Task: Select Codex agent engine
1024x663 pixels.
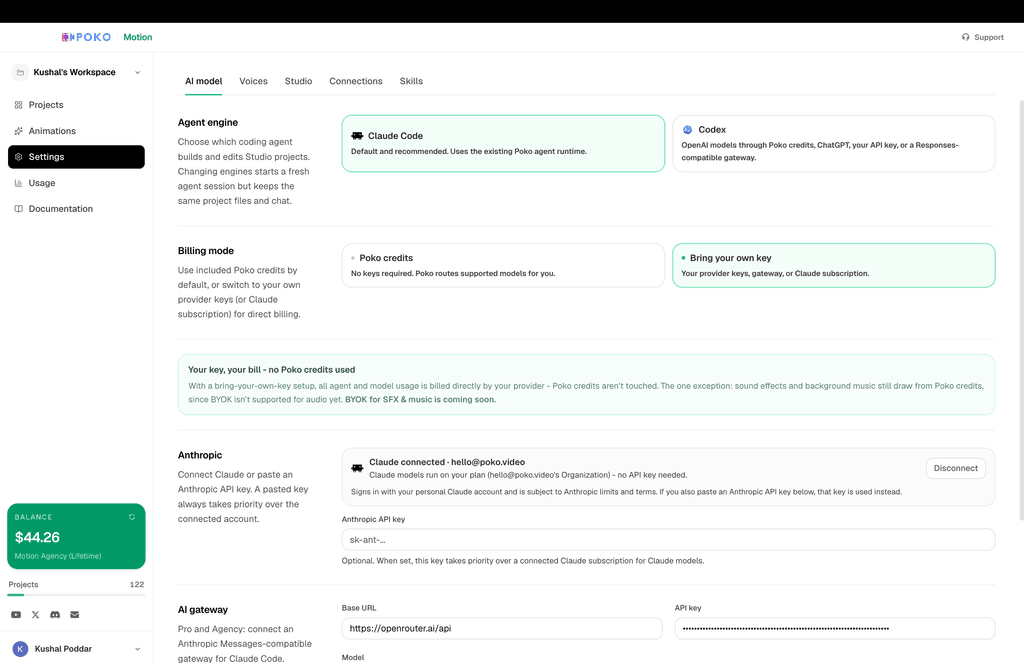Action: tap(833, 144)
